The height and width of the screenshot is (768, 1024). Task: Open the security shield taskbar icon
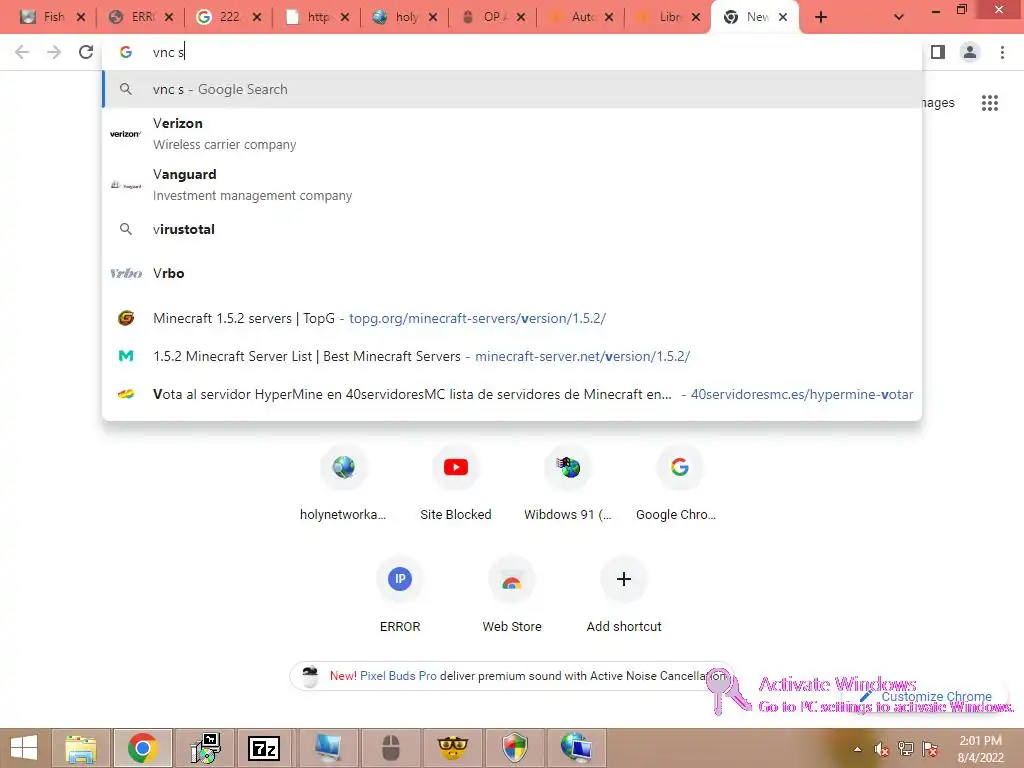point(515,748)
